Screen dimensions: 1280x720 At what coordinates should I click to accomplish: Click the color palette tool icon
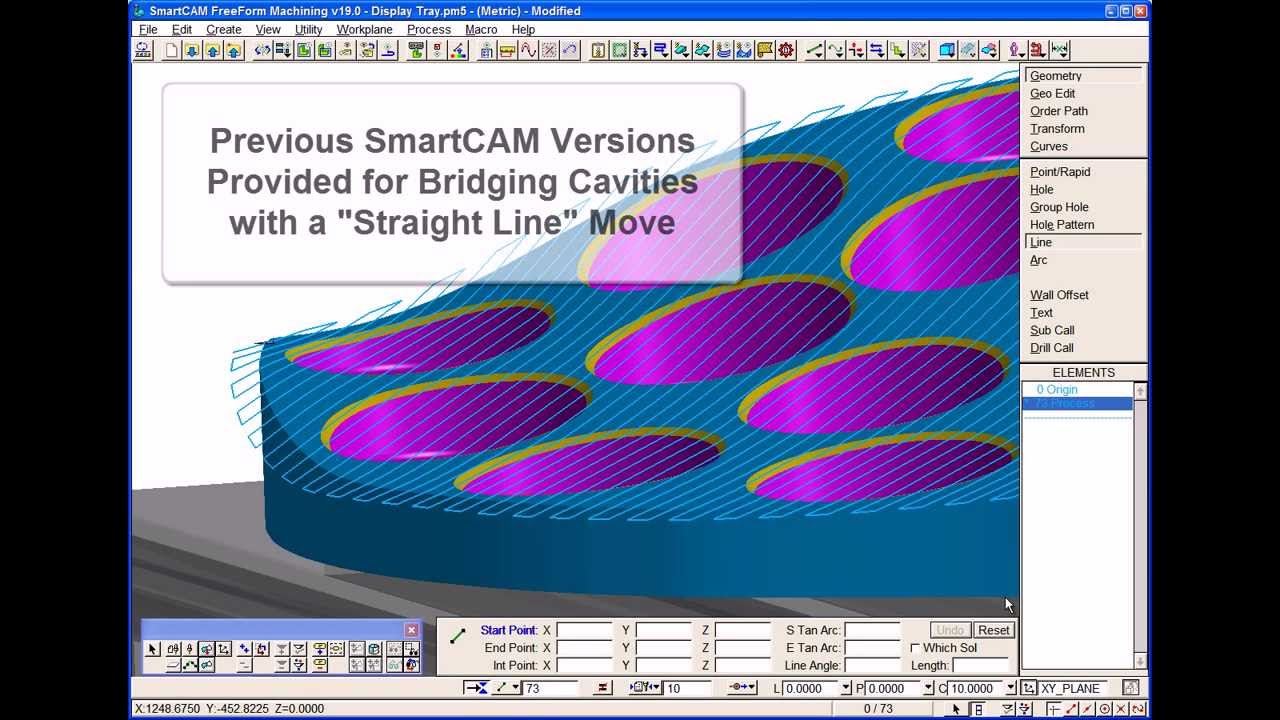(459, 50)
